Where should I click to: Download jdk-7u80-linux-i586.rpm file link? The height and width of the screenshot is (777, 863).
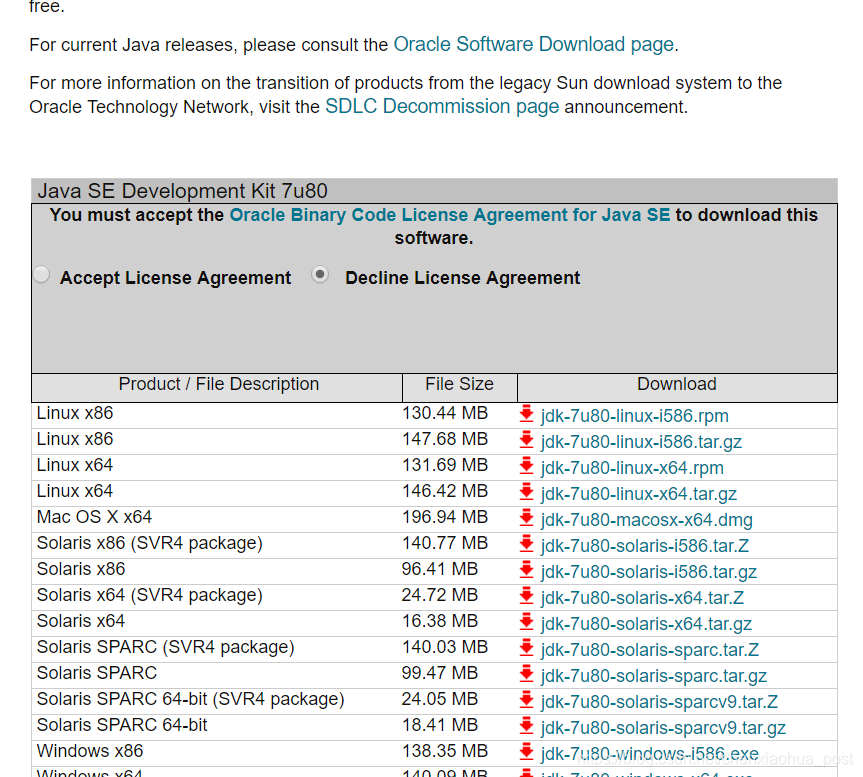[x=635, y=416]
